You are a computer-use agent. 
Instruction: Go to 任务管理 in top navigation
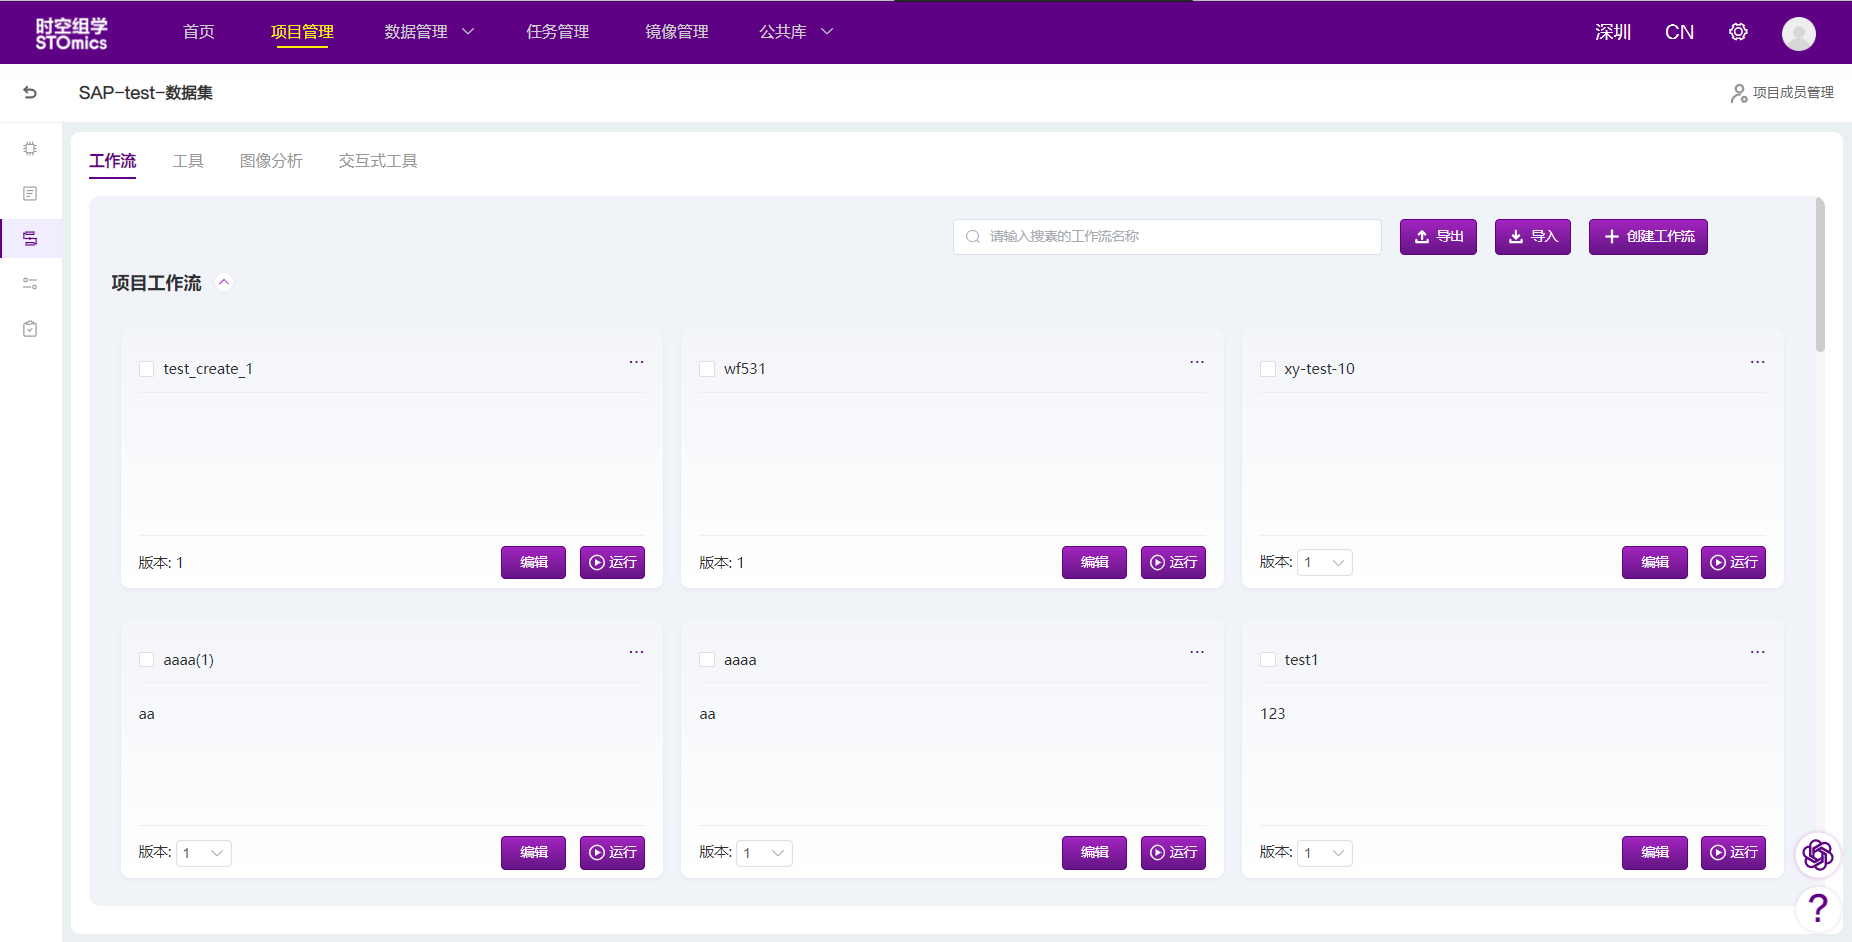click(x=557, y=32)
